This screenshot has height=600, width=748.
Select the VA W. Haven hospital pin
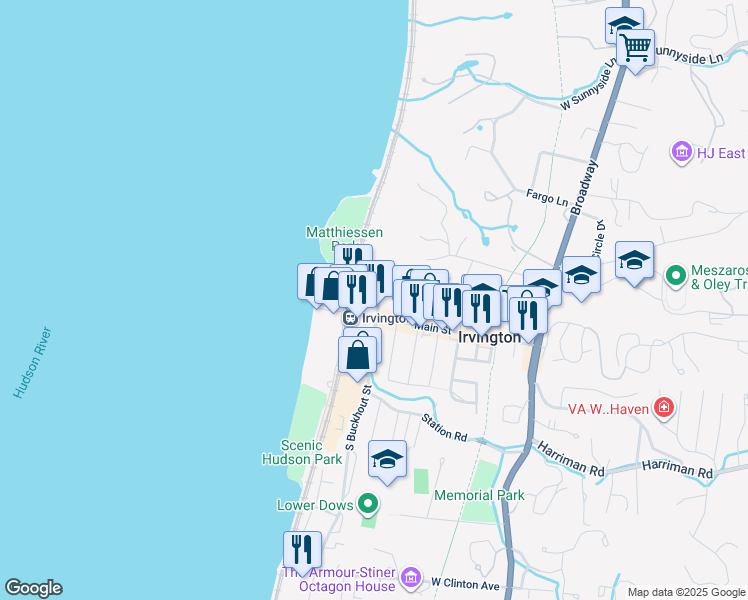pyautogui.click(x=664, y=408)
